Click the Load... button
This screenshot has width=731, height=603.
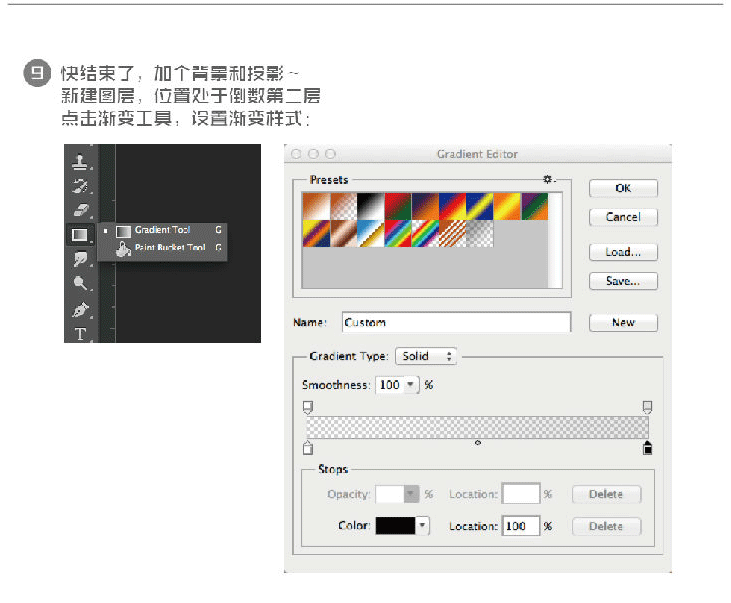623,252
